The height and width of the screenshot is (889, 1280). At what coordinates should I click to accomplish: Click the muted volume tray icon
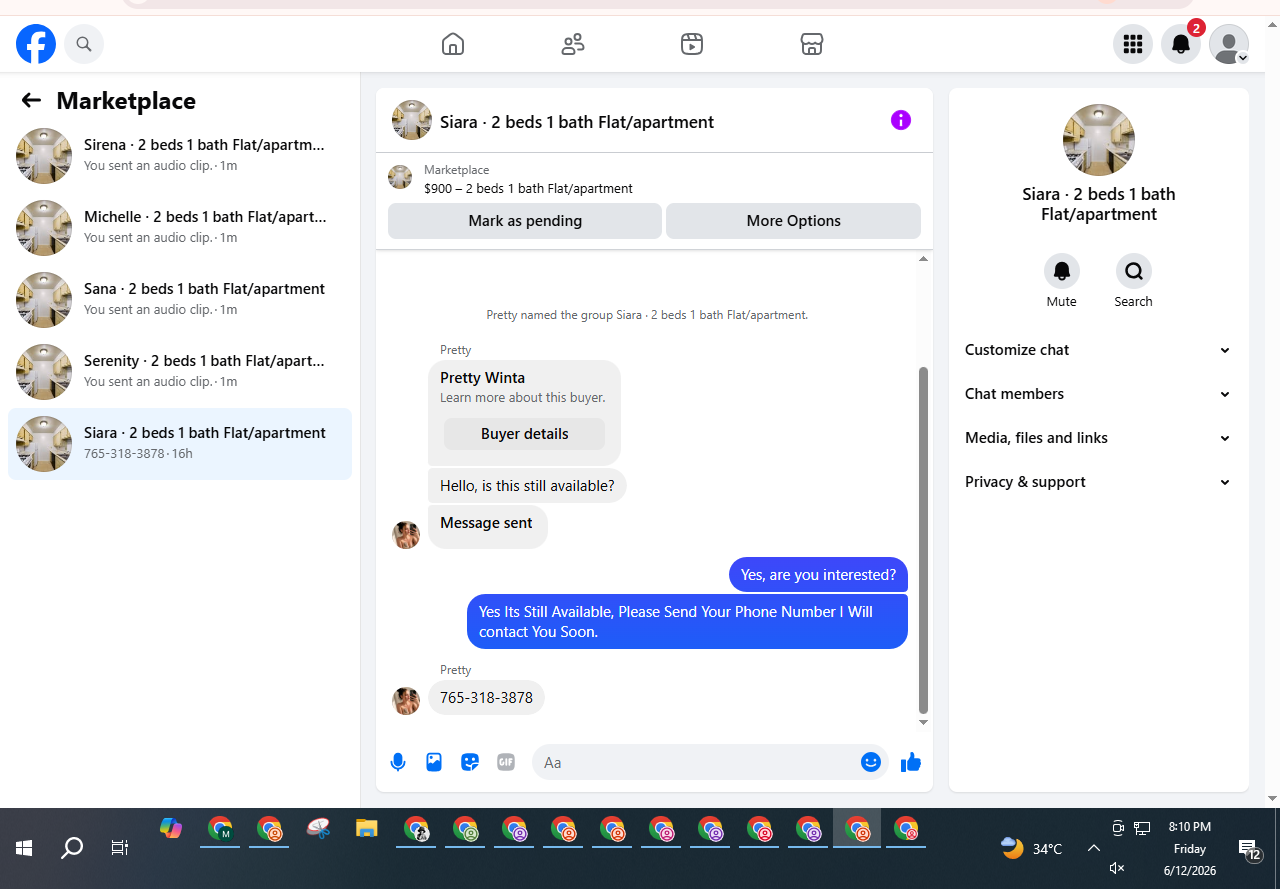pos(1118,868)
